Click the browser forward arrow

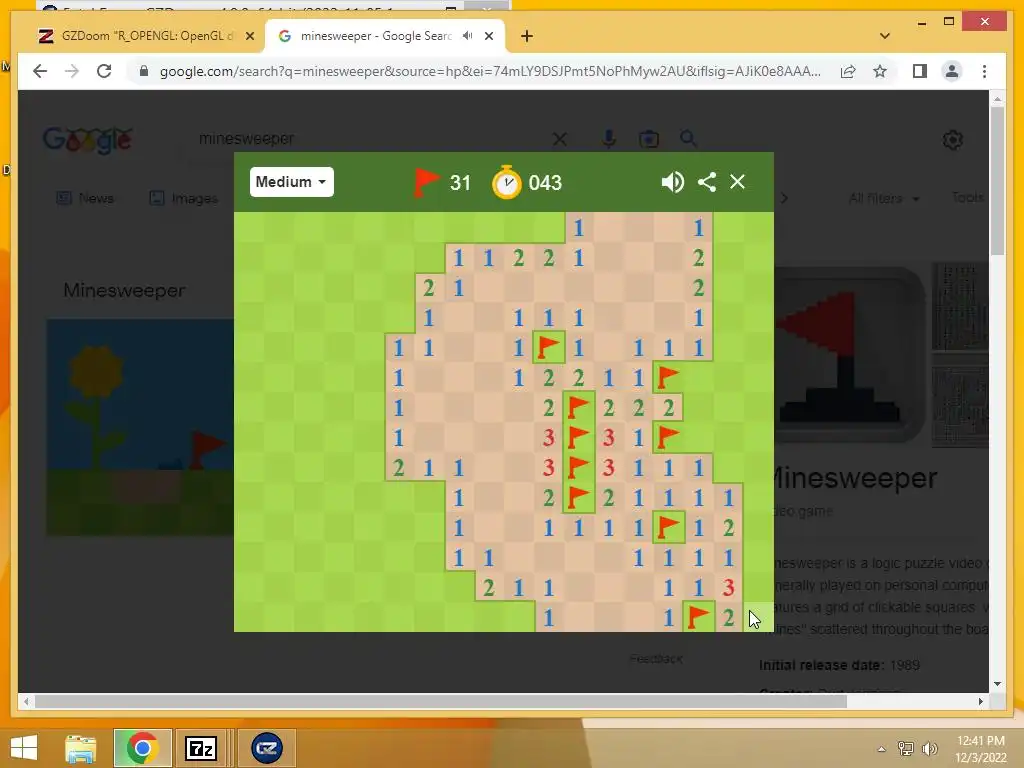point(72,71)
